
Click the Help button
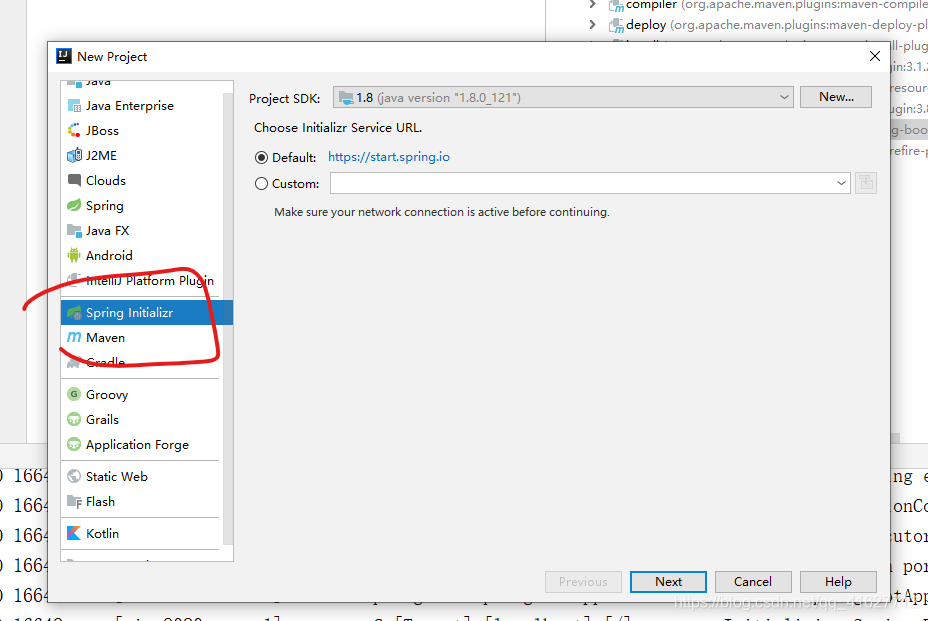point(838,582)
